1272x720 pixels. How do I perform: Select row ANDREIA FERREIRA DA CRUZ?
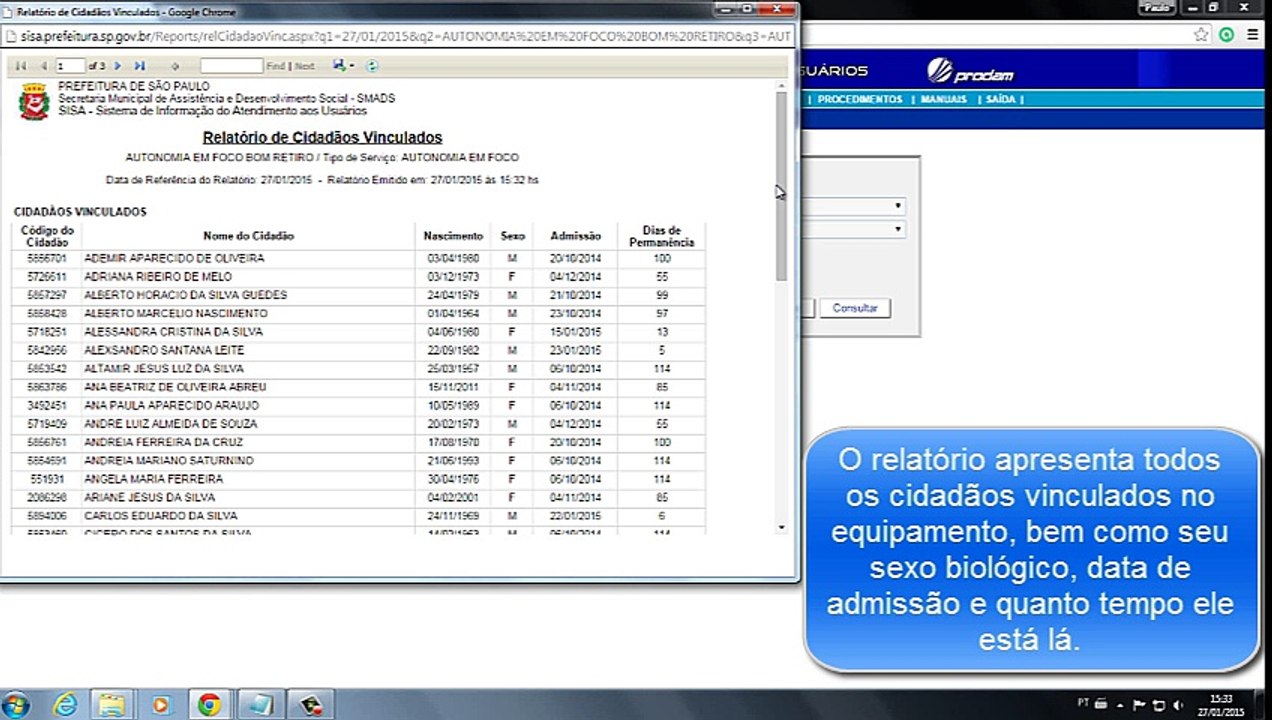point(359,442)
